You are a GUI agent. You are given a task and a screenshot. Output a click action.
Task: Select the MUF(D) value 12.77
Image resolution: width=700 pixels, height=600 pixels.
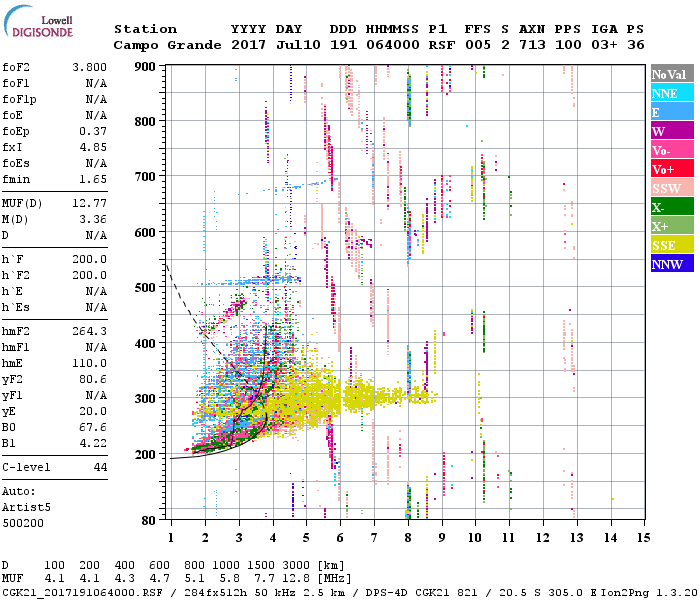point(91,203)
